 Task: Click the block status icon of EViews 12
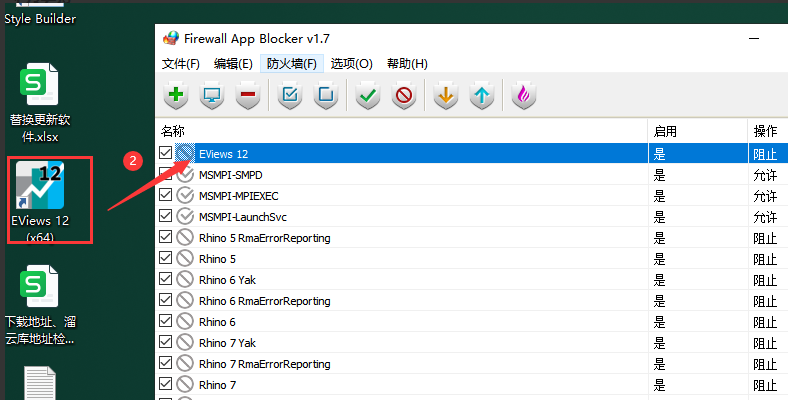click(x=185, y=153)
